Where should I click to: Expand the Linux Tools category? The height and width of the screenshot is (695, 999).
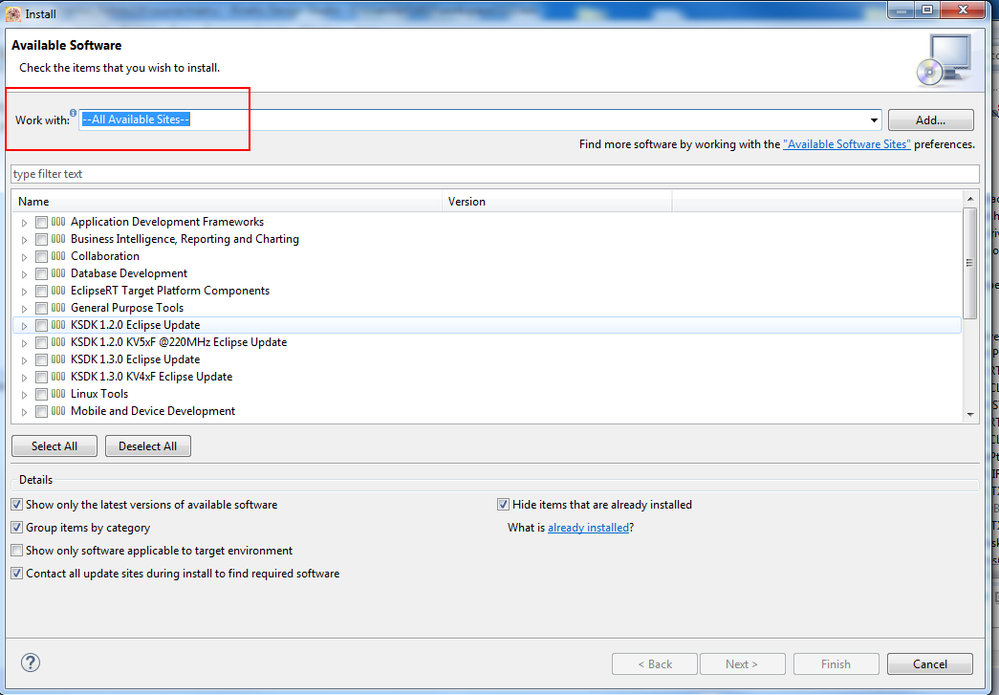(24, 395)
